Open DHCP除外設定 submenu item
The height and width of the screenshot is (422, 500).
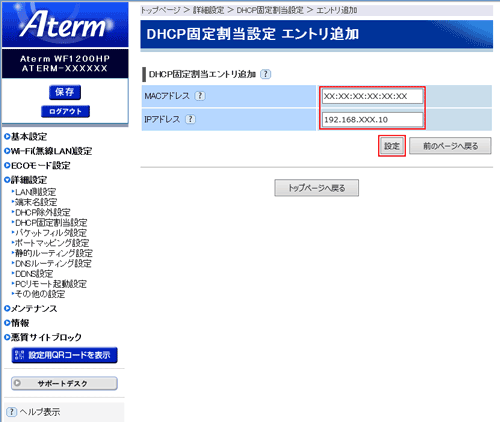pos(41,212)
